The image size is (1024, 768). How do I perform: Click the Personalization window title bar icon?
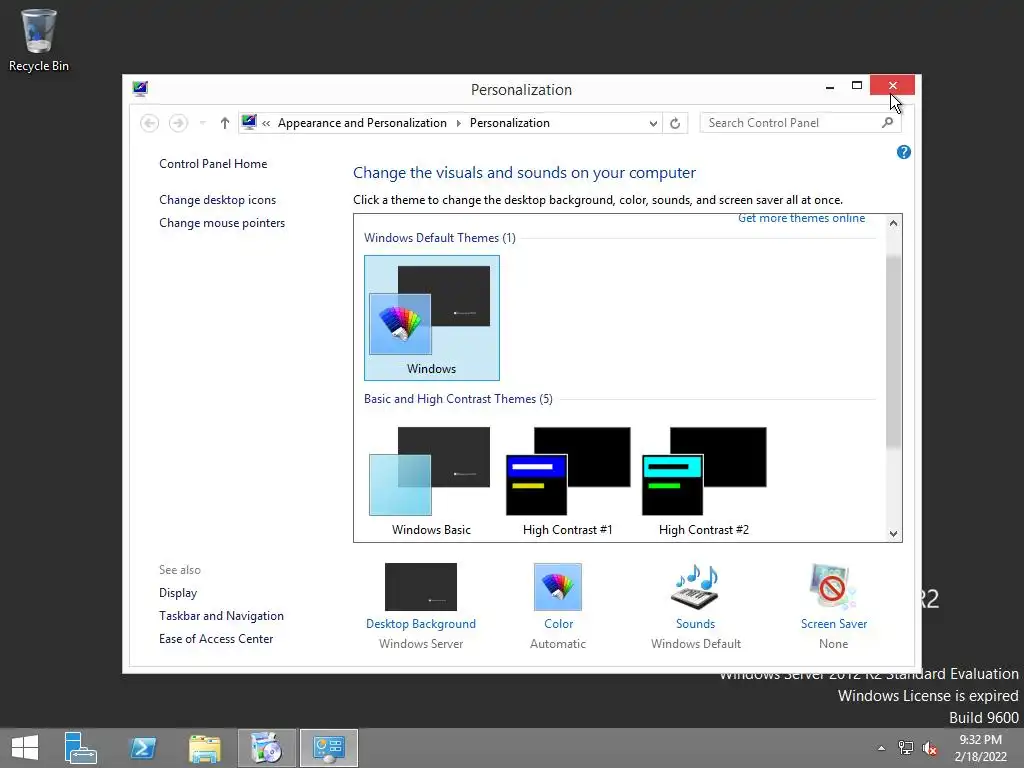[x=140, y=89]
